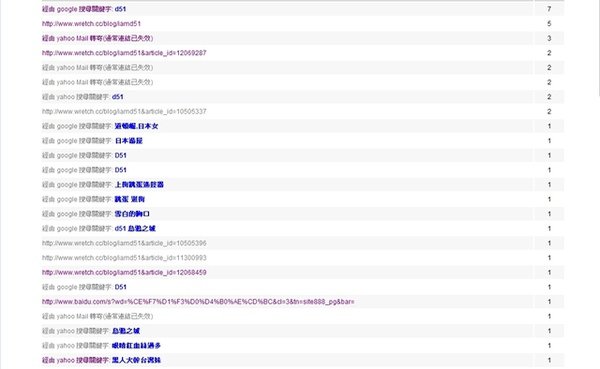Open the wretch.cc/blog/iamd51 homepage link
Image resolution: width=600 pixels, height=369 pixels.
point(91,24)
